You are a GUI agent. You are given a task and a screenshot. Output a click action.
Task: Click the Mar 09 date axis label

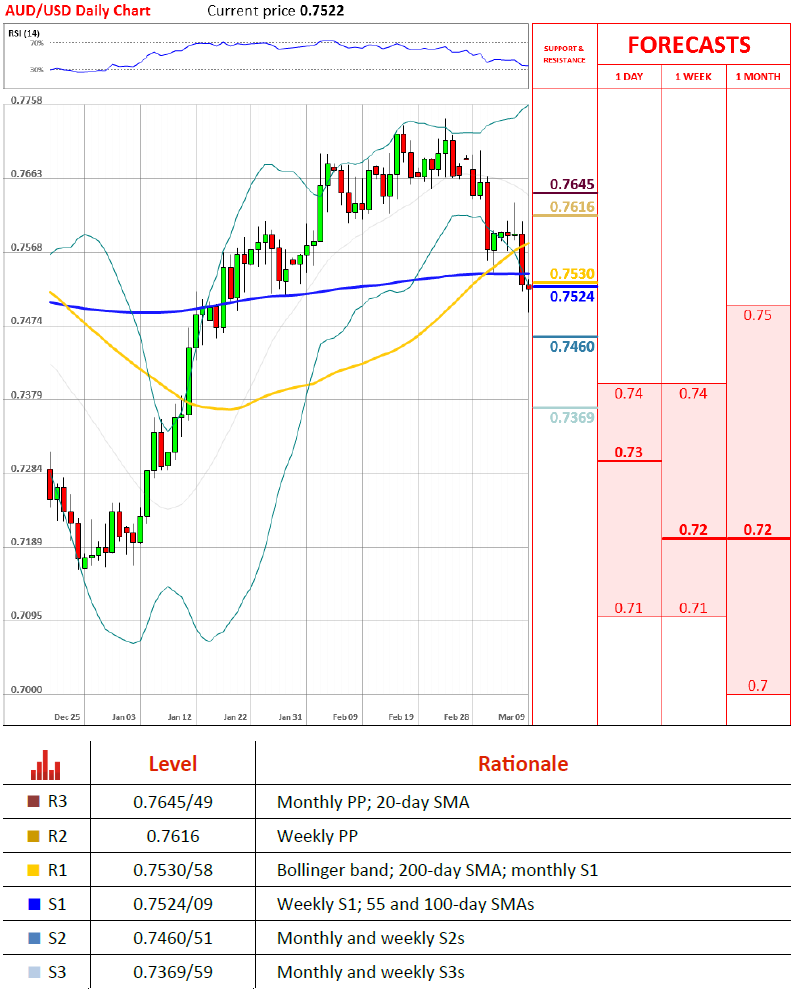tap(511, 717)
